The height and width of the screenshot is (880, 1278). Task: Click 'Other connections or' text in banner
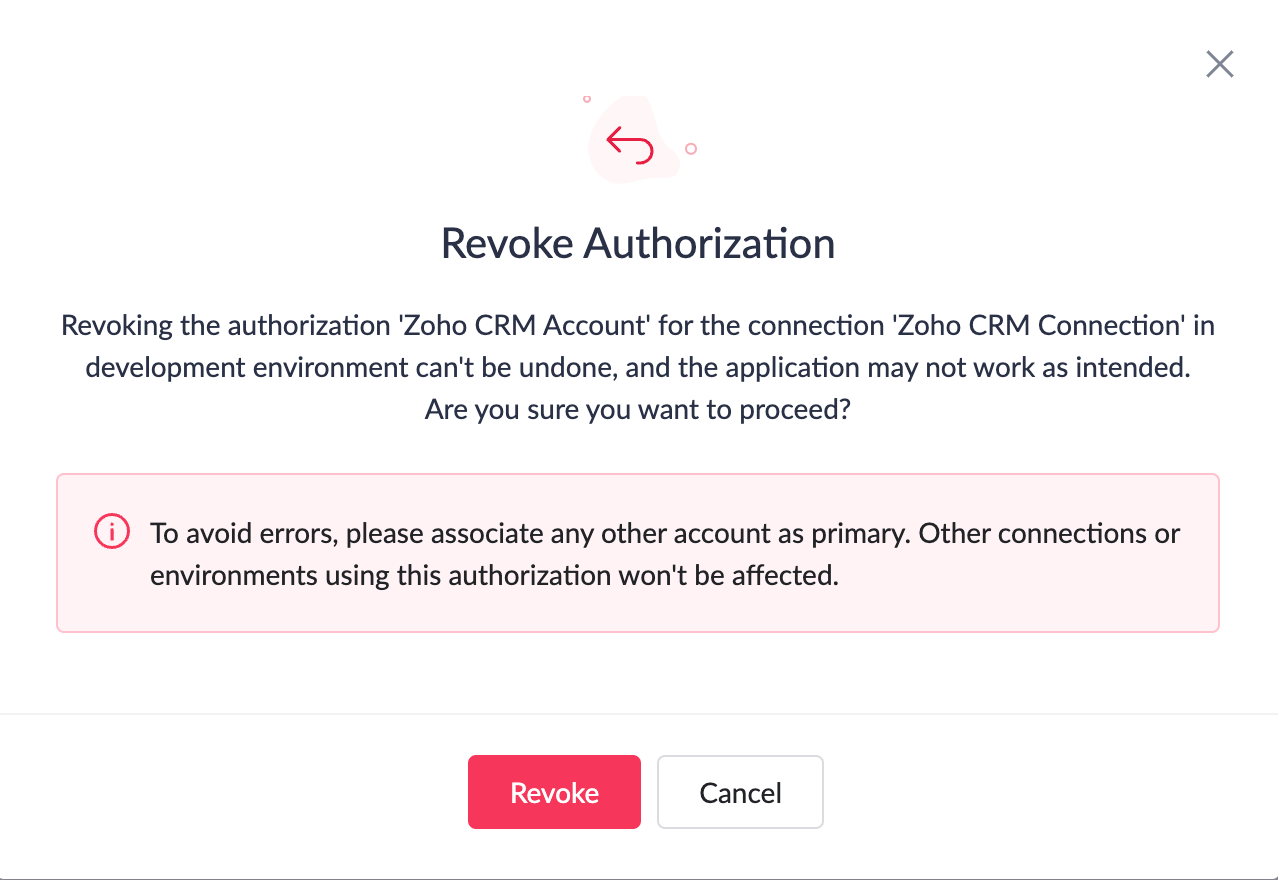coord(1049,533)
